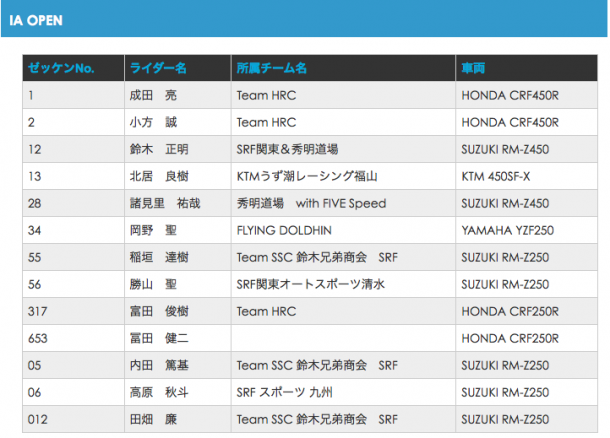
Task: Click the ライダー名 column header
Action: [x=158, y=68]
